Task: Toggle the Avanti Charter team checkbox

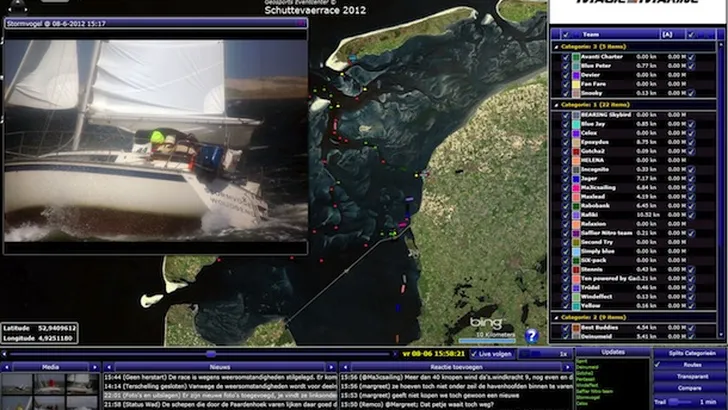Action: click(566, 57)
